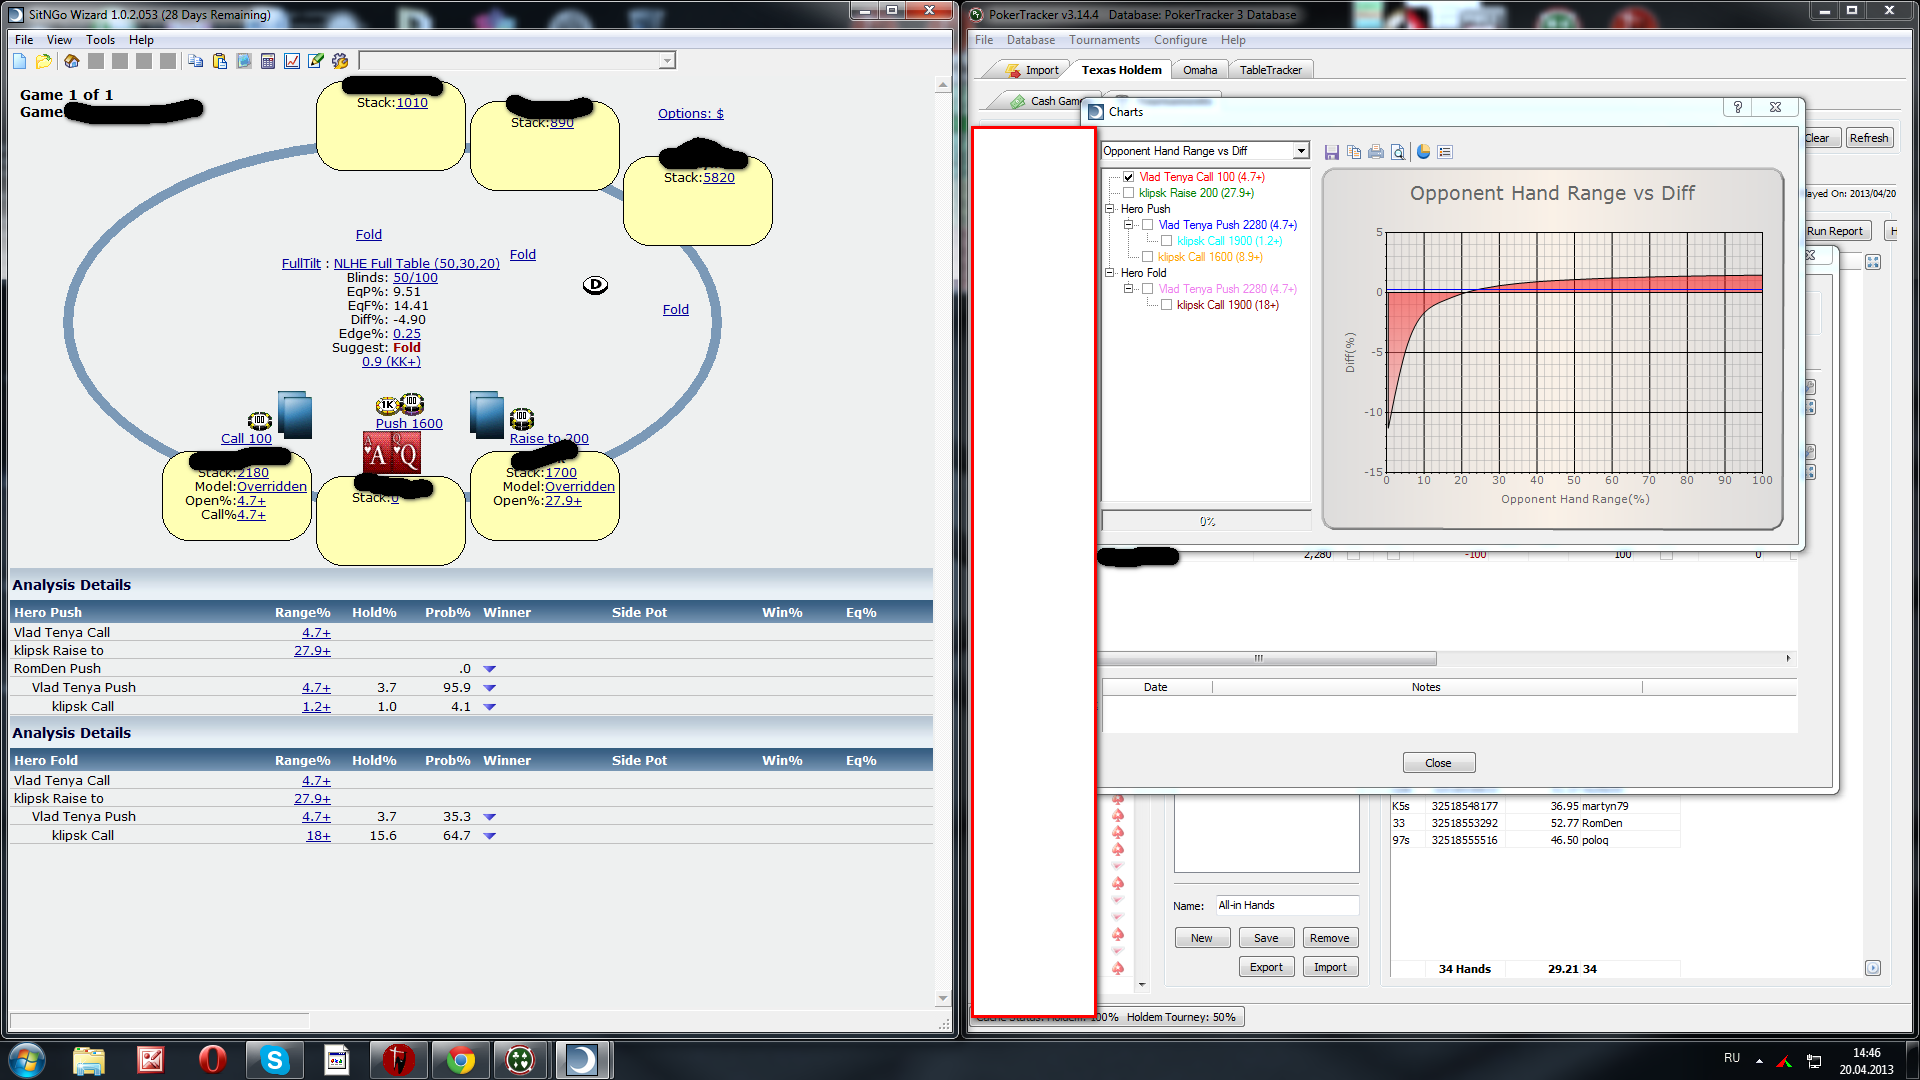The image size is (1920, 1080).
Task: Click the Copy icon in SitNGo Wizard toolbar
Action: click(196, 61)
